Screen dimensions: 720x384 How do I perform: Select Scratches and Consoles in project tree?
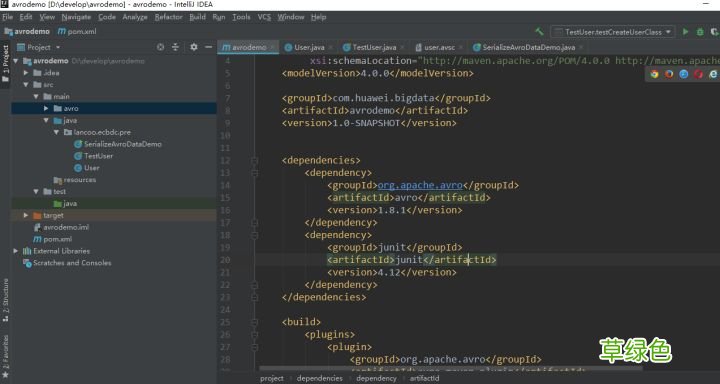pos(68,263)
